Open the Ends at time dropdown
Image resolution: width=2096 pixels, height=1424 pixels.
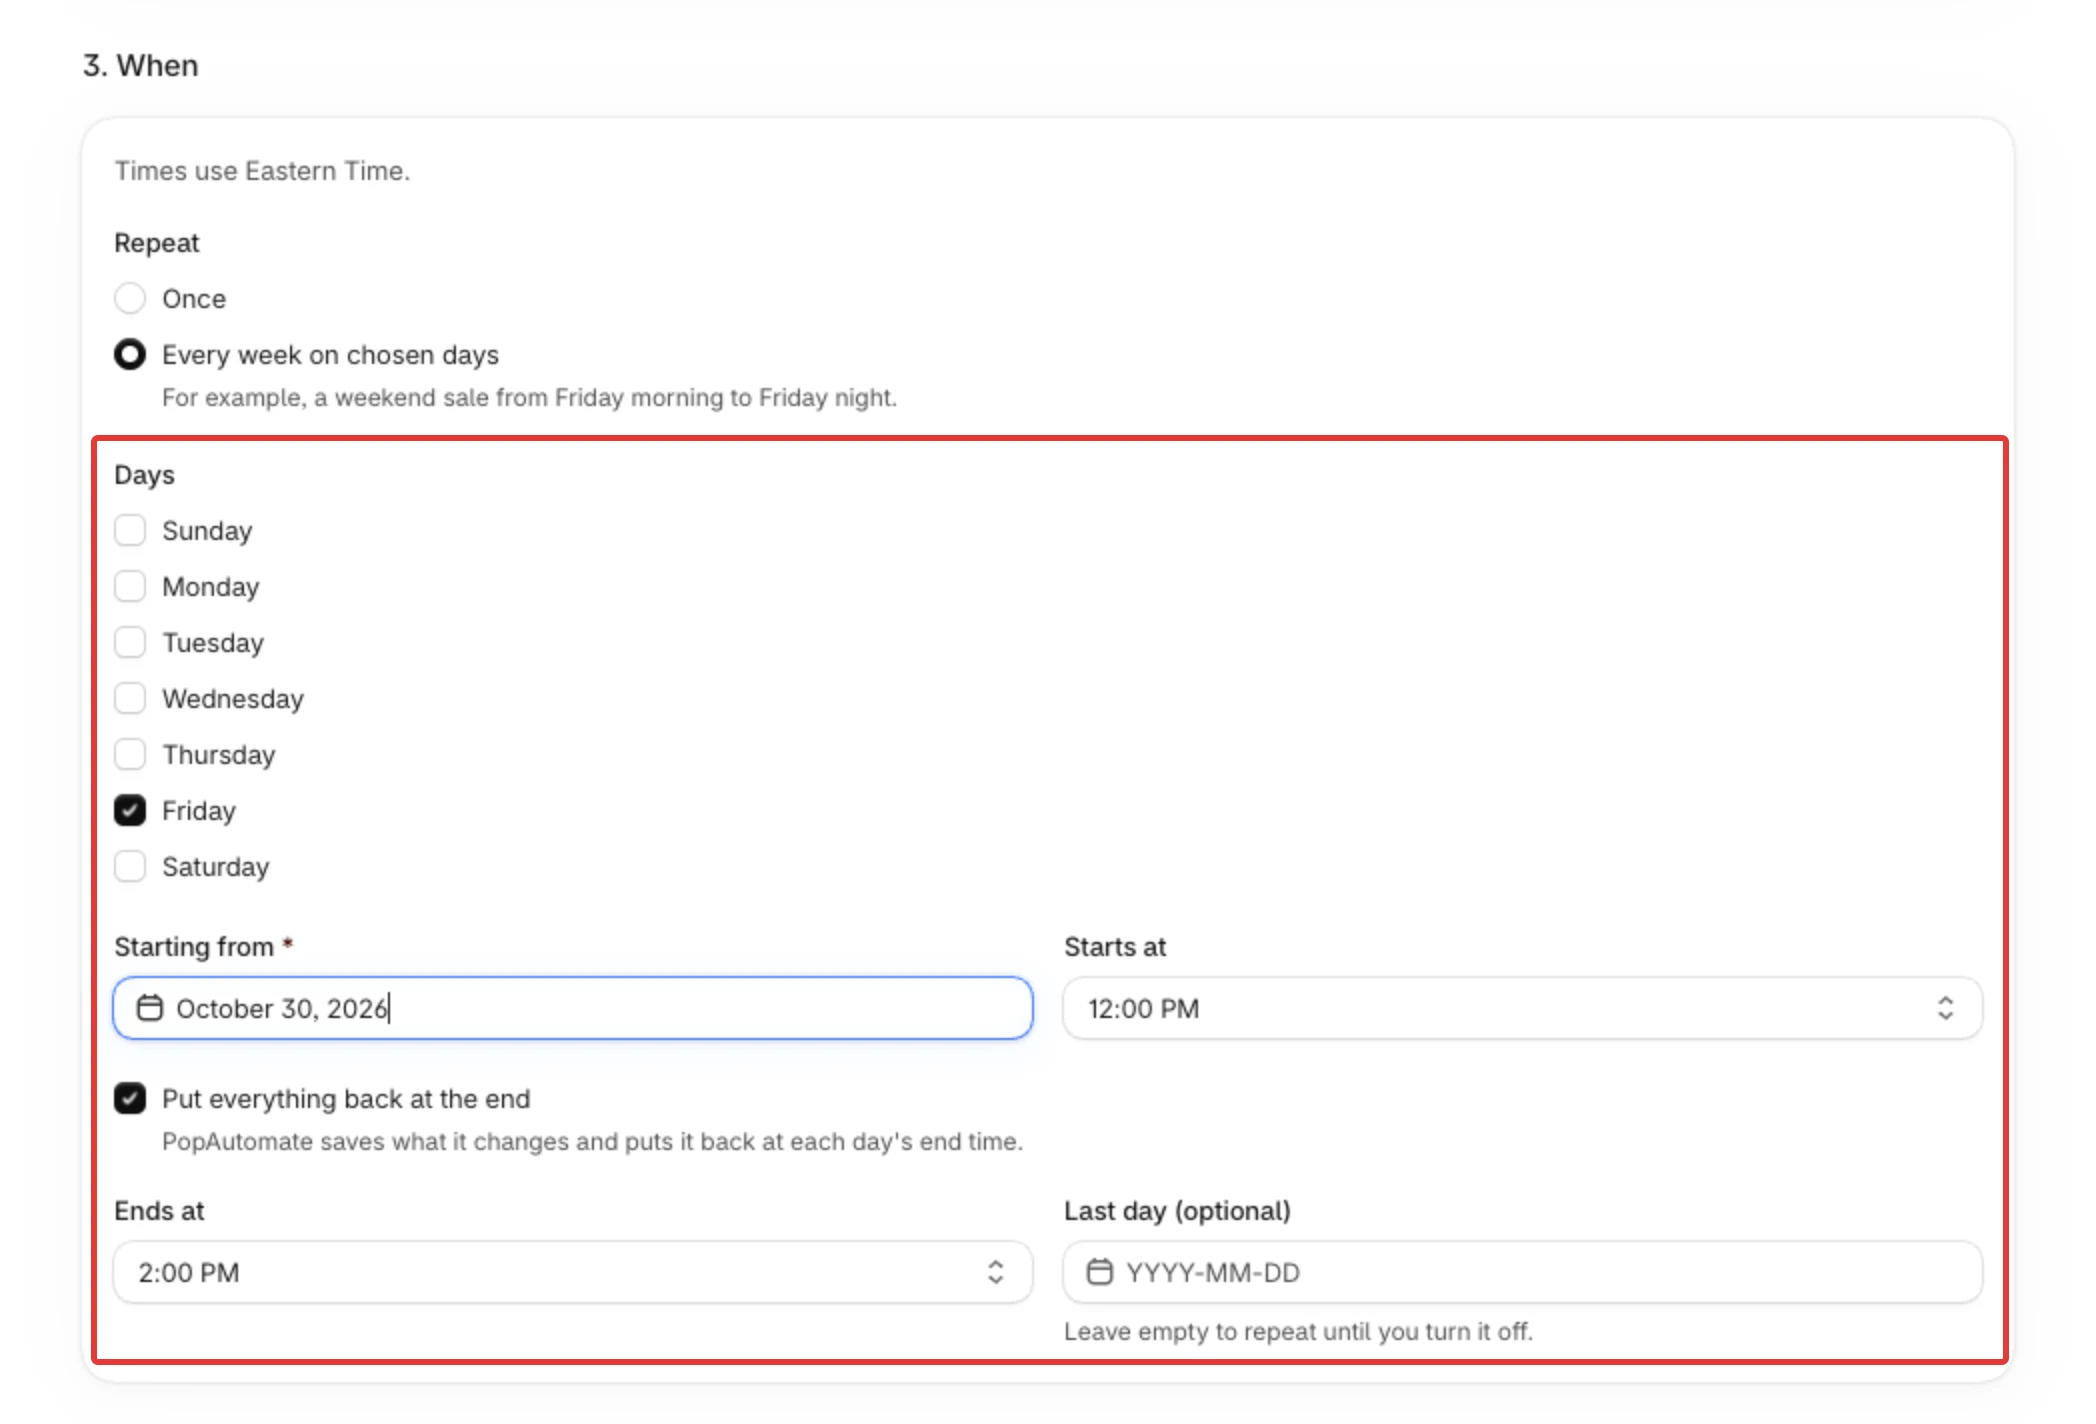573,1272
